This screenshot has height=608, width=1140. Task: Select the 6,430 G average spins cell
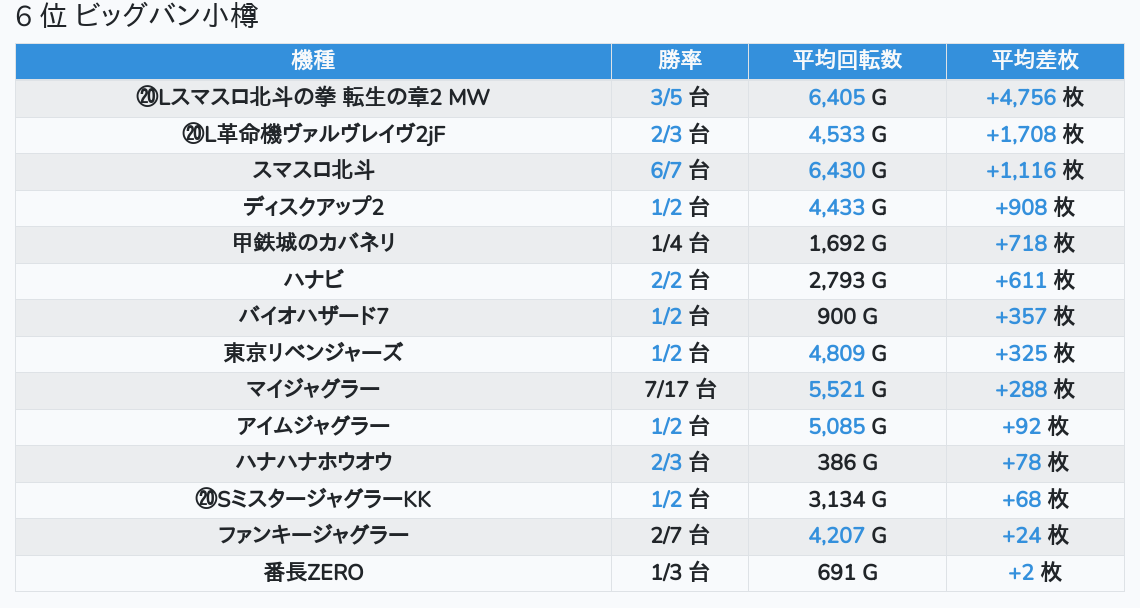coord(847,170)
